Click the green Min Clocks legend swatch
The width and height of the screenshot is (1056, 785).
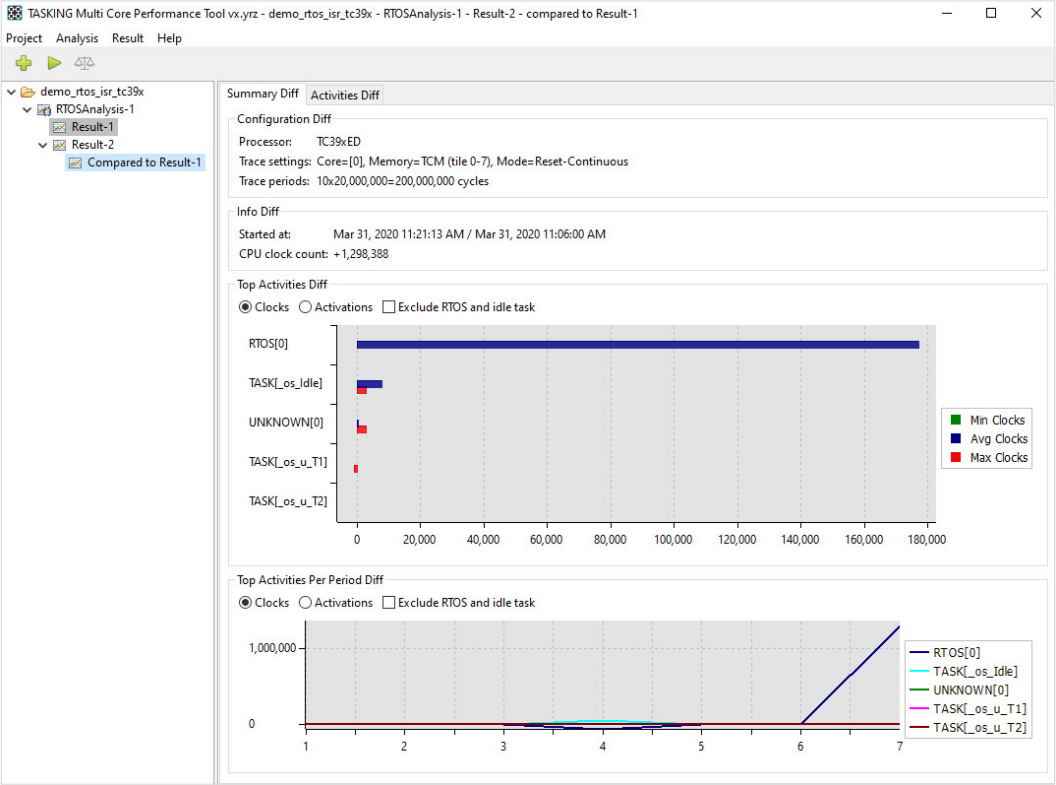coord(956,420)
